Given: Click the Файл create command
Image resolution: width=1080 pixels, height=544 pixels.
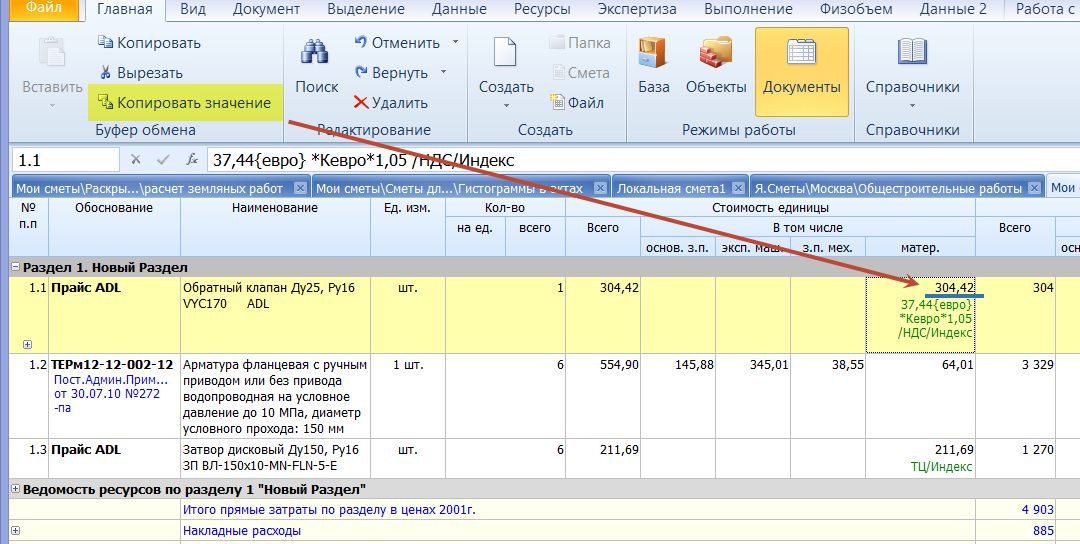Looking at the screenshot, I should pos(577,103).
